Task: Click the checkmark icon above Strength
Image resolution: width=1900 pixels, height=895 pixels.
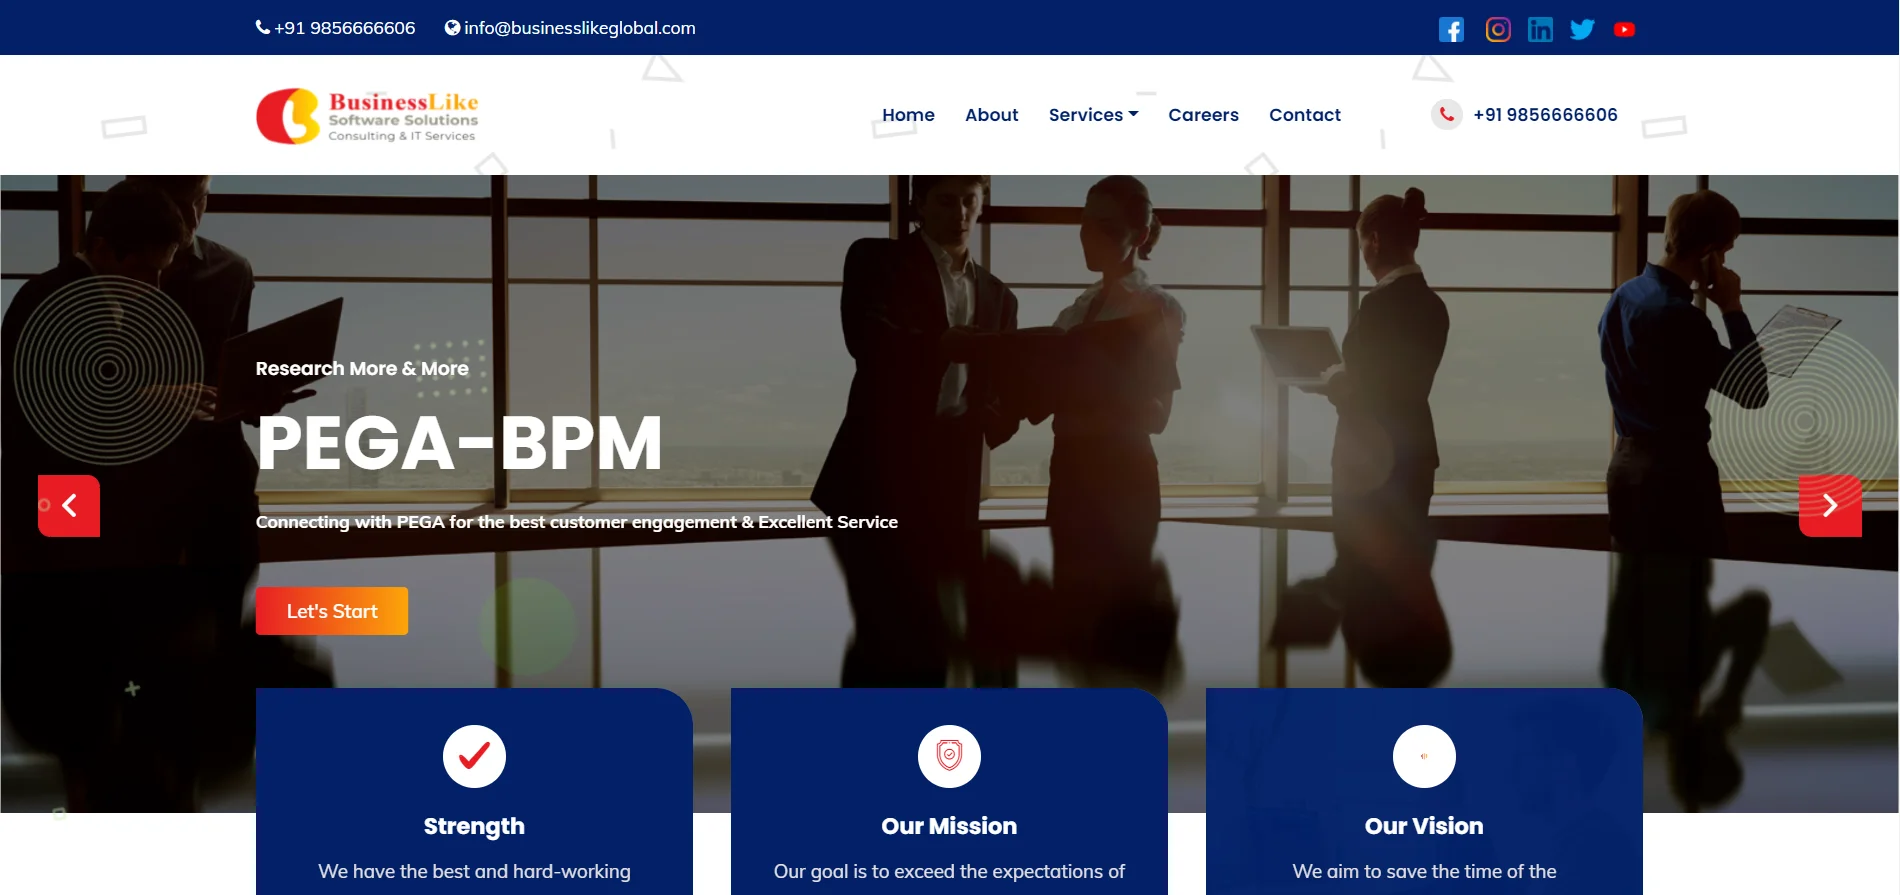Action: 474,756
